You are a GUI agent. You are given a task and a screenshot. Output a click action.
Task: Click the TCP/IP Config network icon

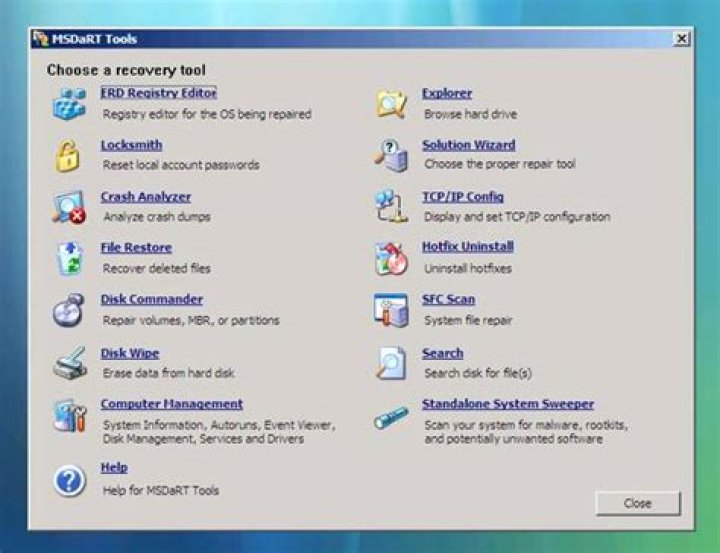pyautogui.click(x=391, y=206)
